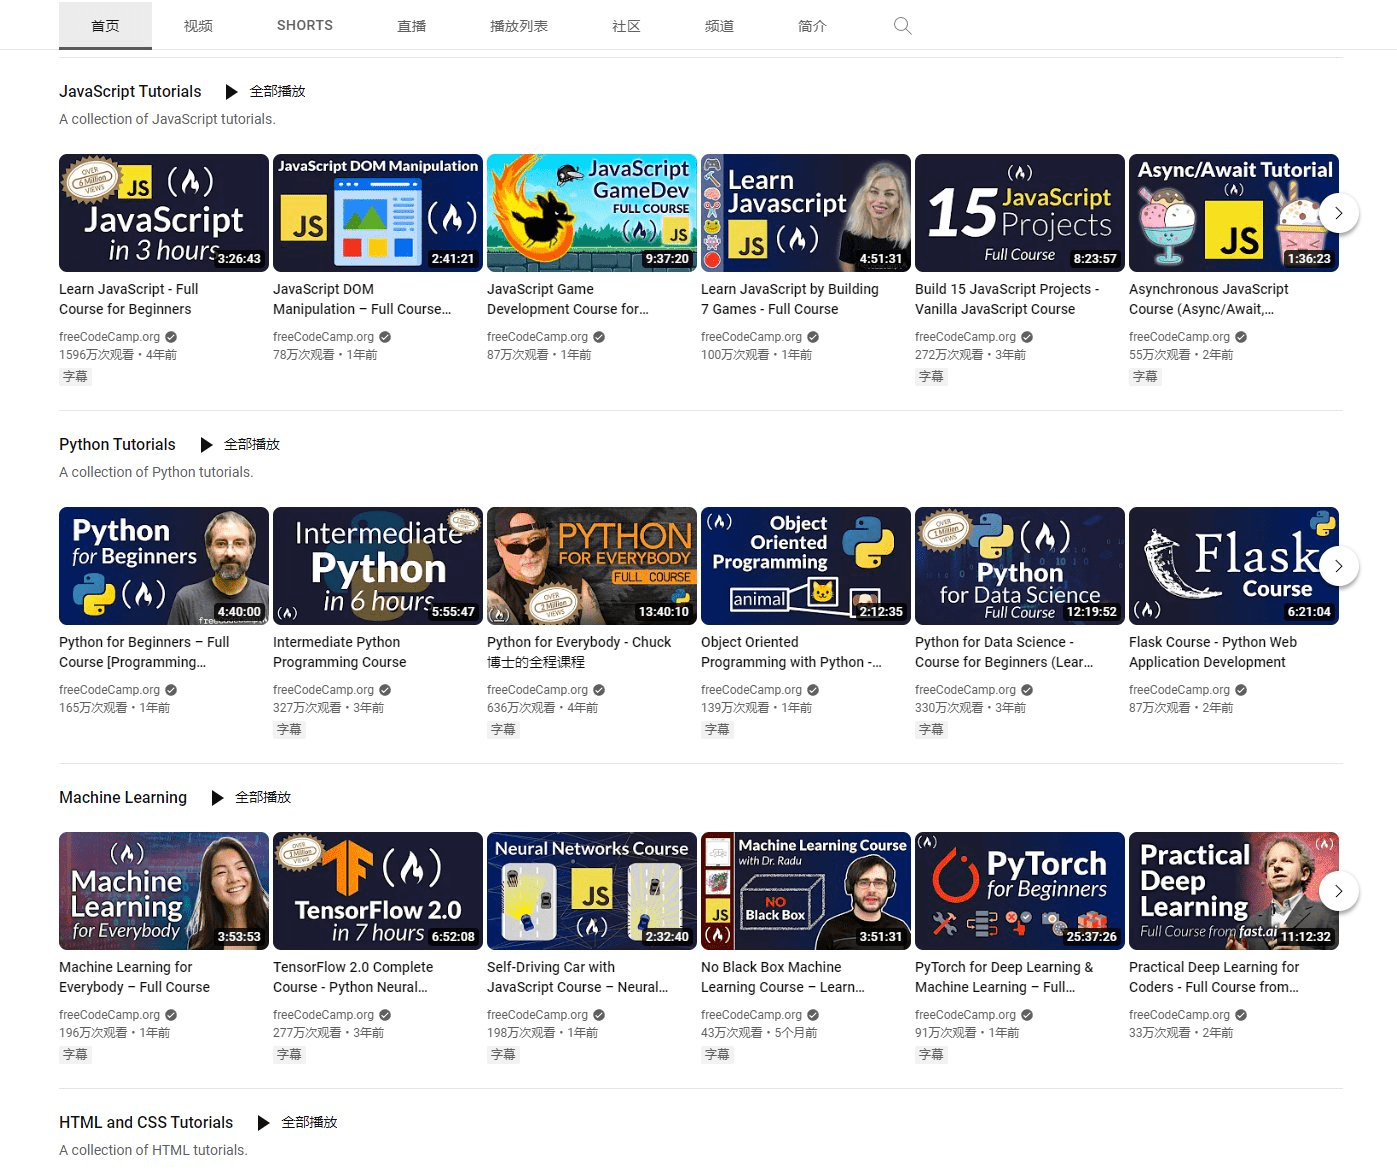Click title Python for Everybody - Chuck
This screenshot has width=1397, height=1174.
tap(579, 652)
